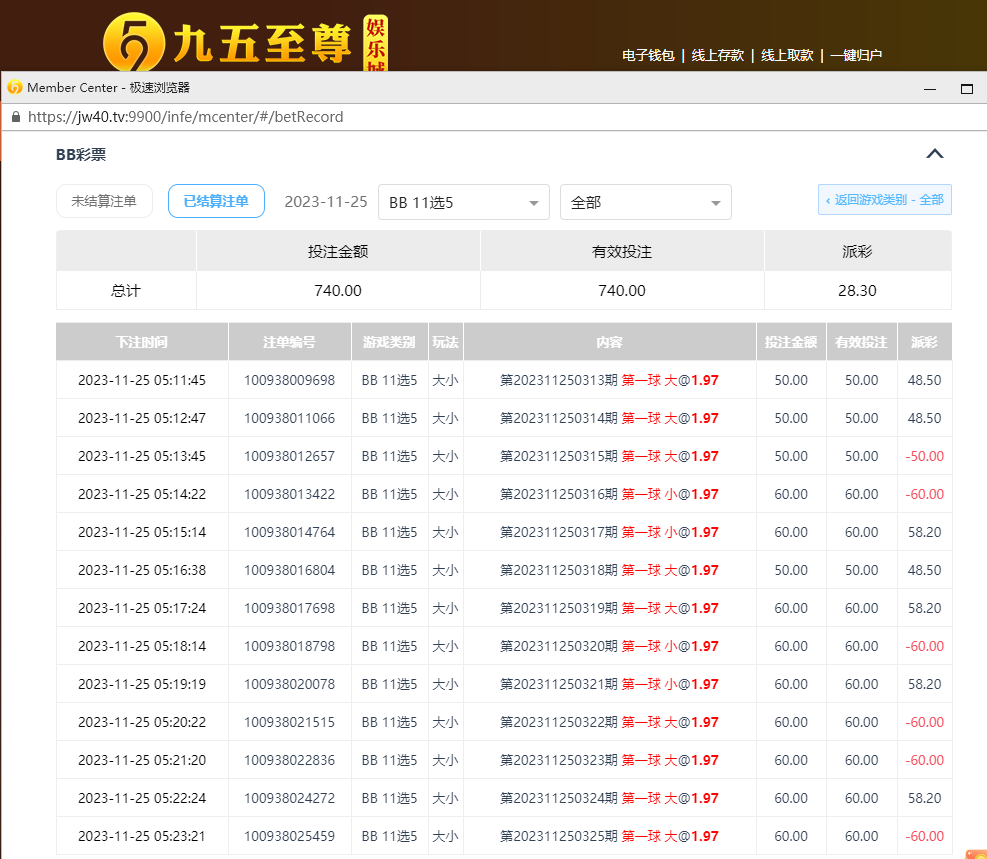987x859 pixels.
Task: Click timestamp 2023-11-25 05:15:14
Action: tap(142, 532)
